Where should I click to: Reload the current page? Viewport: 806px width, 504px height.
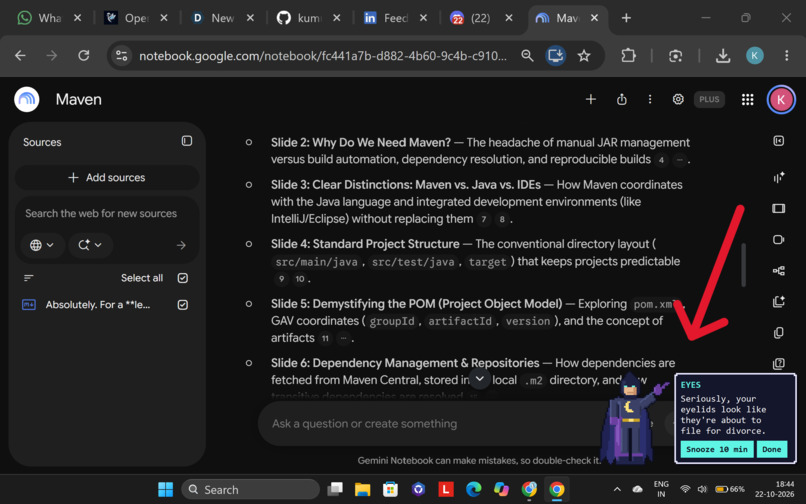click(x=84, y=56)
